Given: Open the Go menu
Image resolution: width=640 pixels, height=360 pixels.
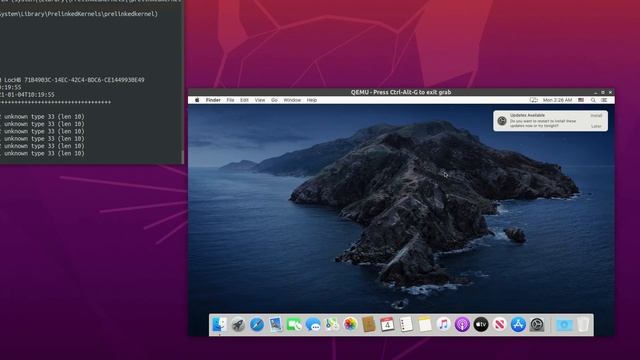Looking at the screenshot, I should pyautogui.click(x=274, y=100).
